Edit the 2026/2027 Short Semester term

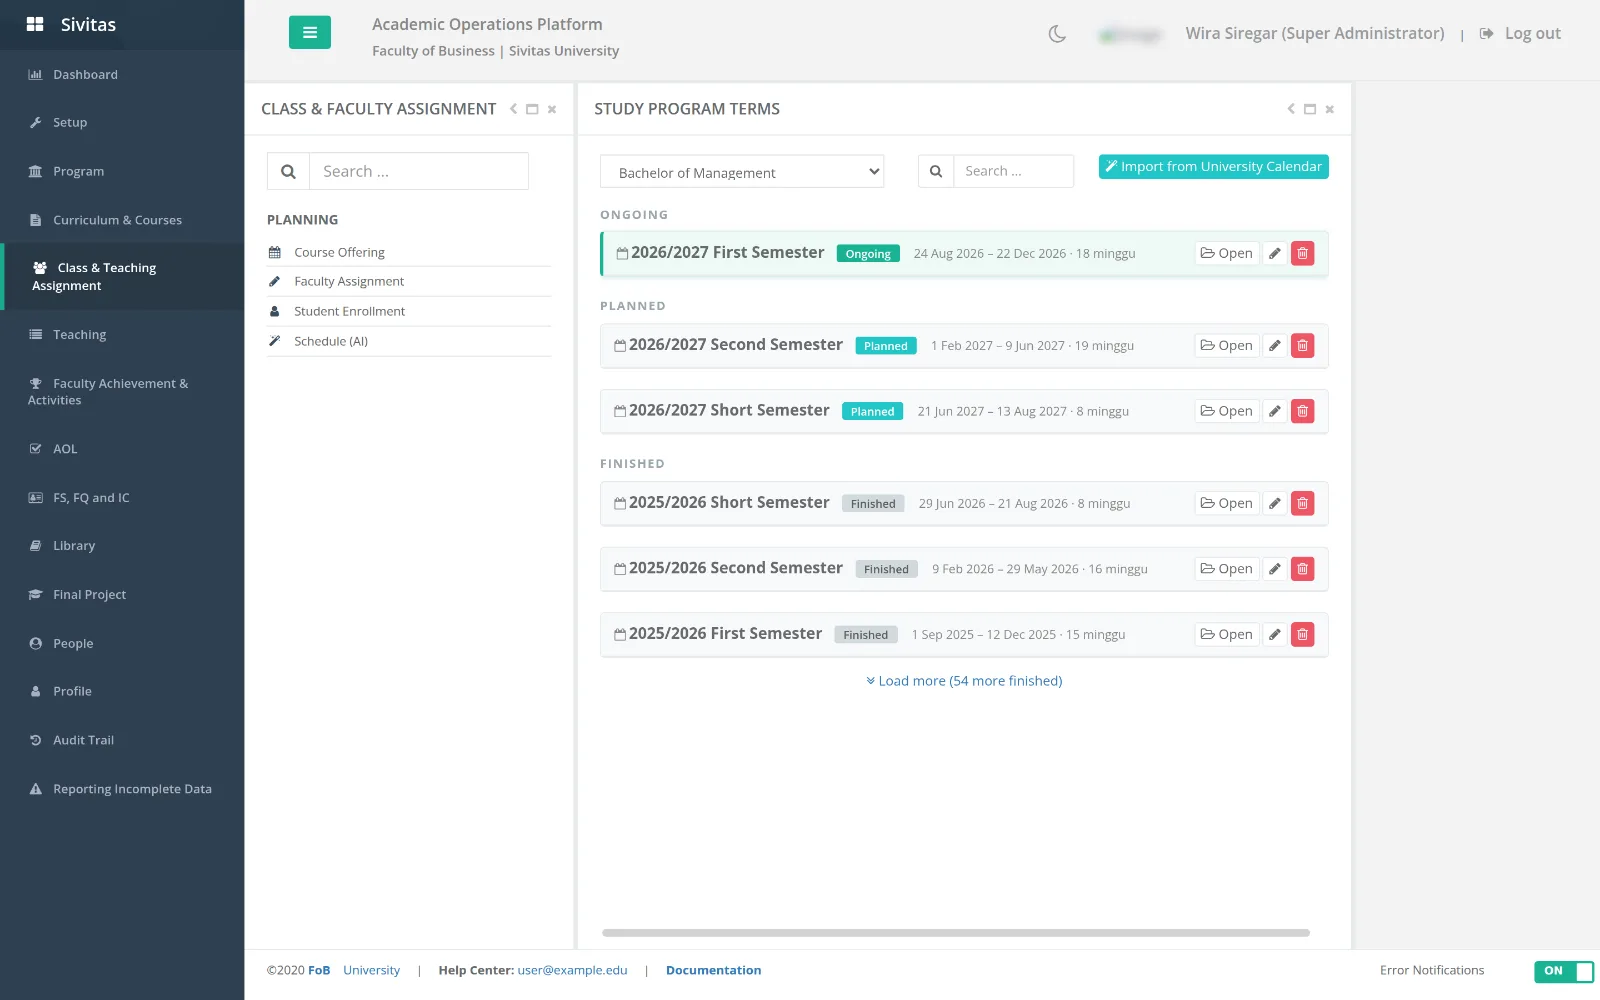(1274, 411)
